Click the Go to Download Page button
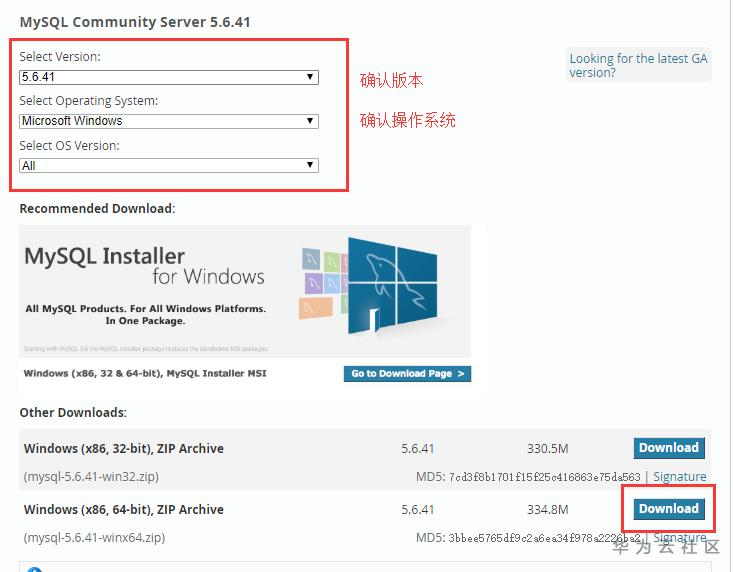Screen dimensions: 733x572 tap(407, 374)
